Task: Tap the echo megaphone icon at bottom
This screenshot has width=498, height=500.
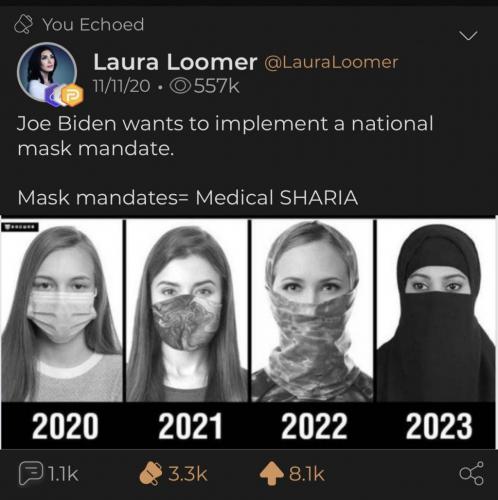Action: tap(150, 473)
